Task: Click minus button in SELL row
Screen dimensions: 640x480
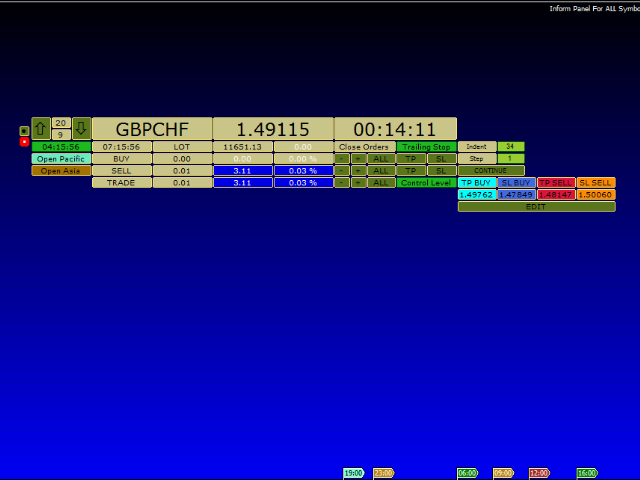Action: pos(342,171)
